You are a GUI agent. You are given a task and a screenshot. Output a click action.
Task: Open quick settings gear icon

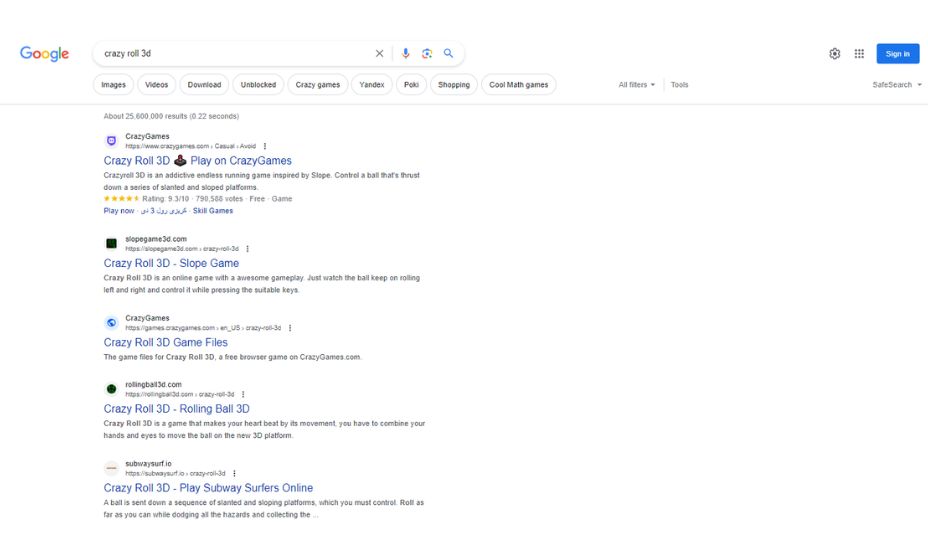click(x=834, y=54)
